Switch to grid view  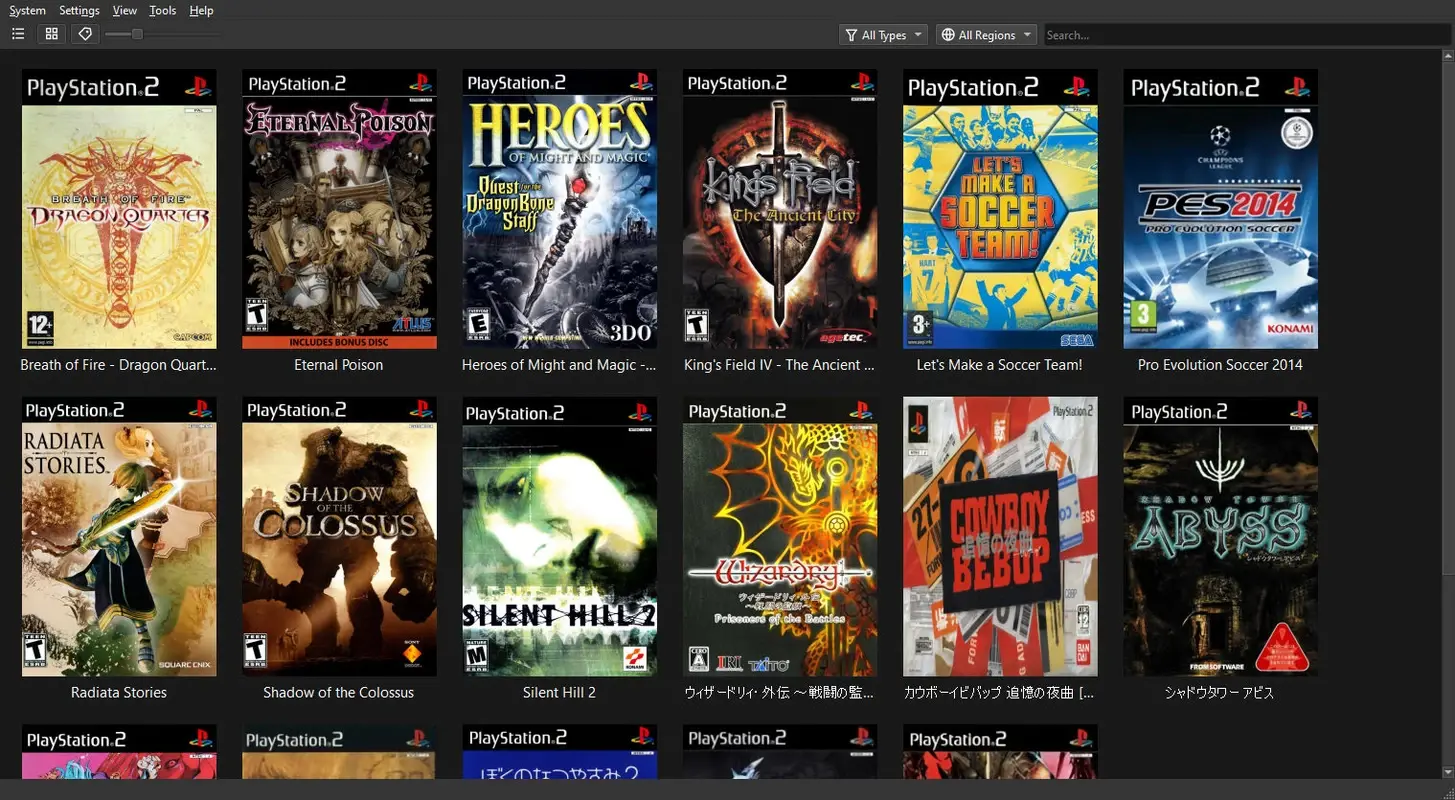pyautogui.click(x=51, y=33)
